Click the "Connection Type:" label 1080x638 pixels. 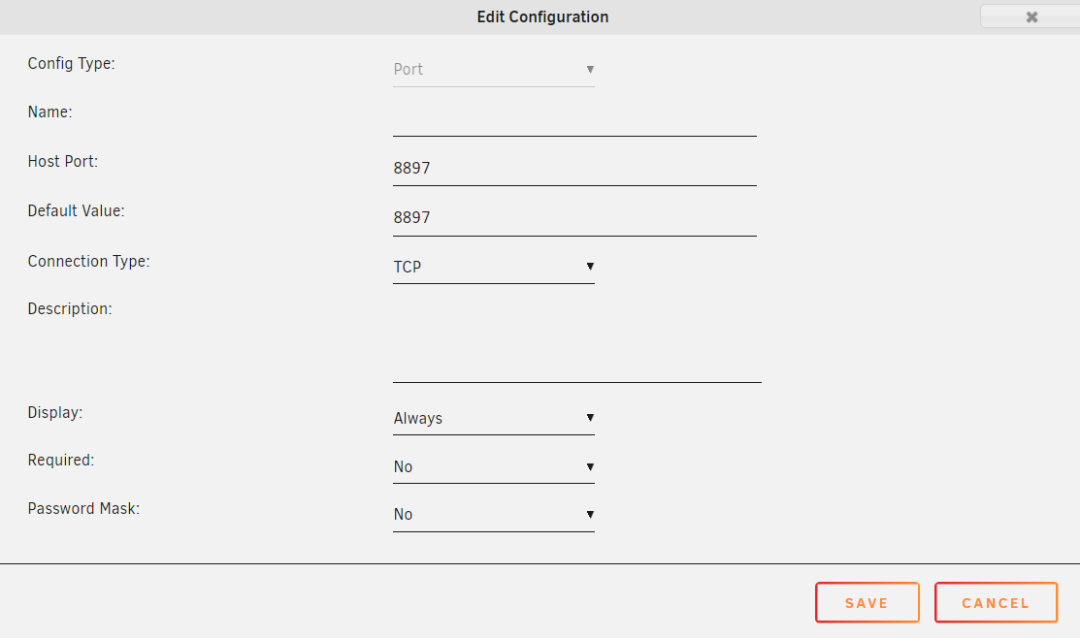click(89, 261)
